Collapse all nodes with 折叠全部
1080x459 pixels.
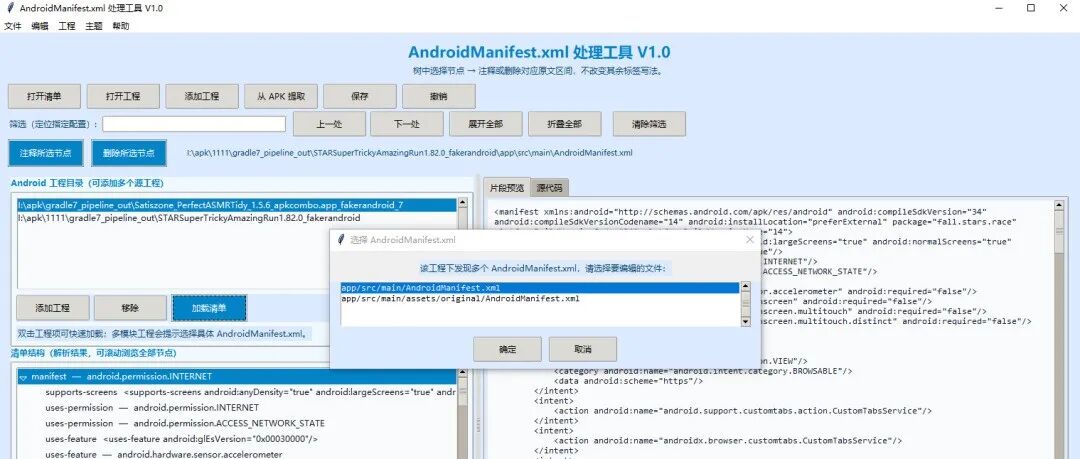coord(565,124)
